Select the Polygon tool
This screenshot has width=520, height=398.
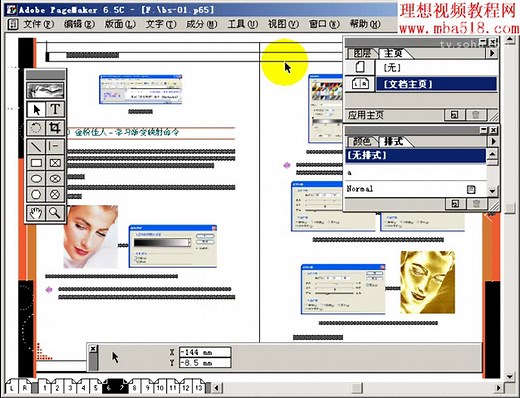tap(36, 194)
